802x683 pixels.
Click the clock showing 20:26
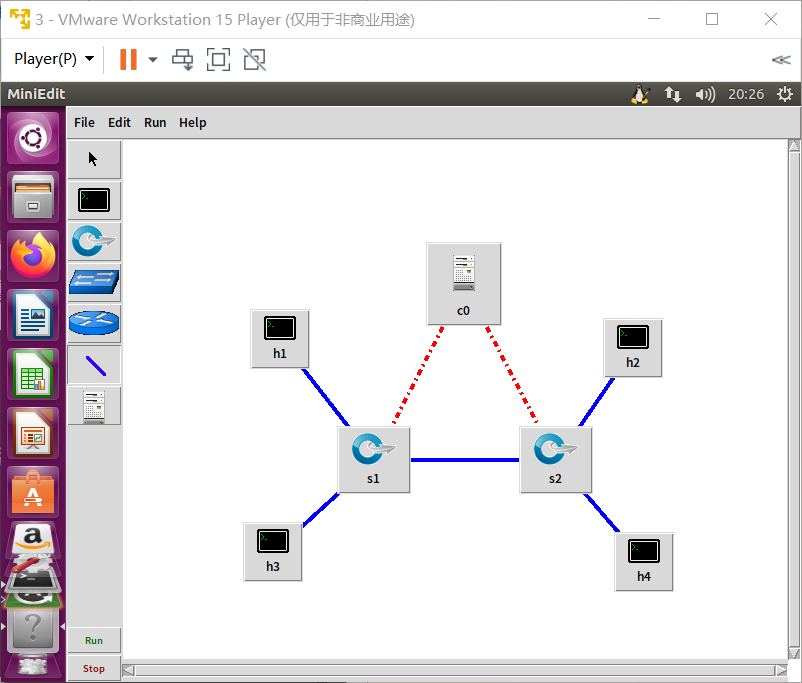click(746, 94)
